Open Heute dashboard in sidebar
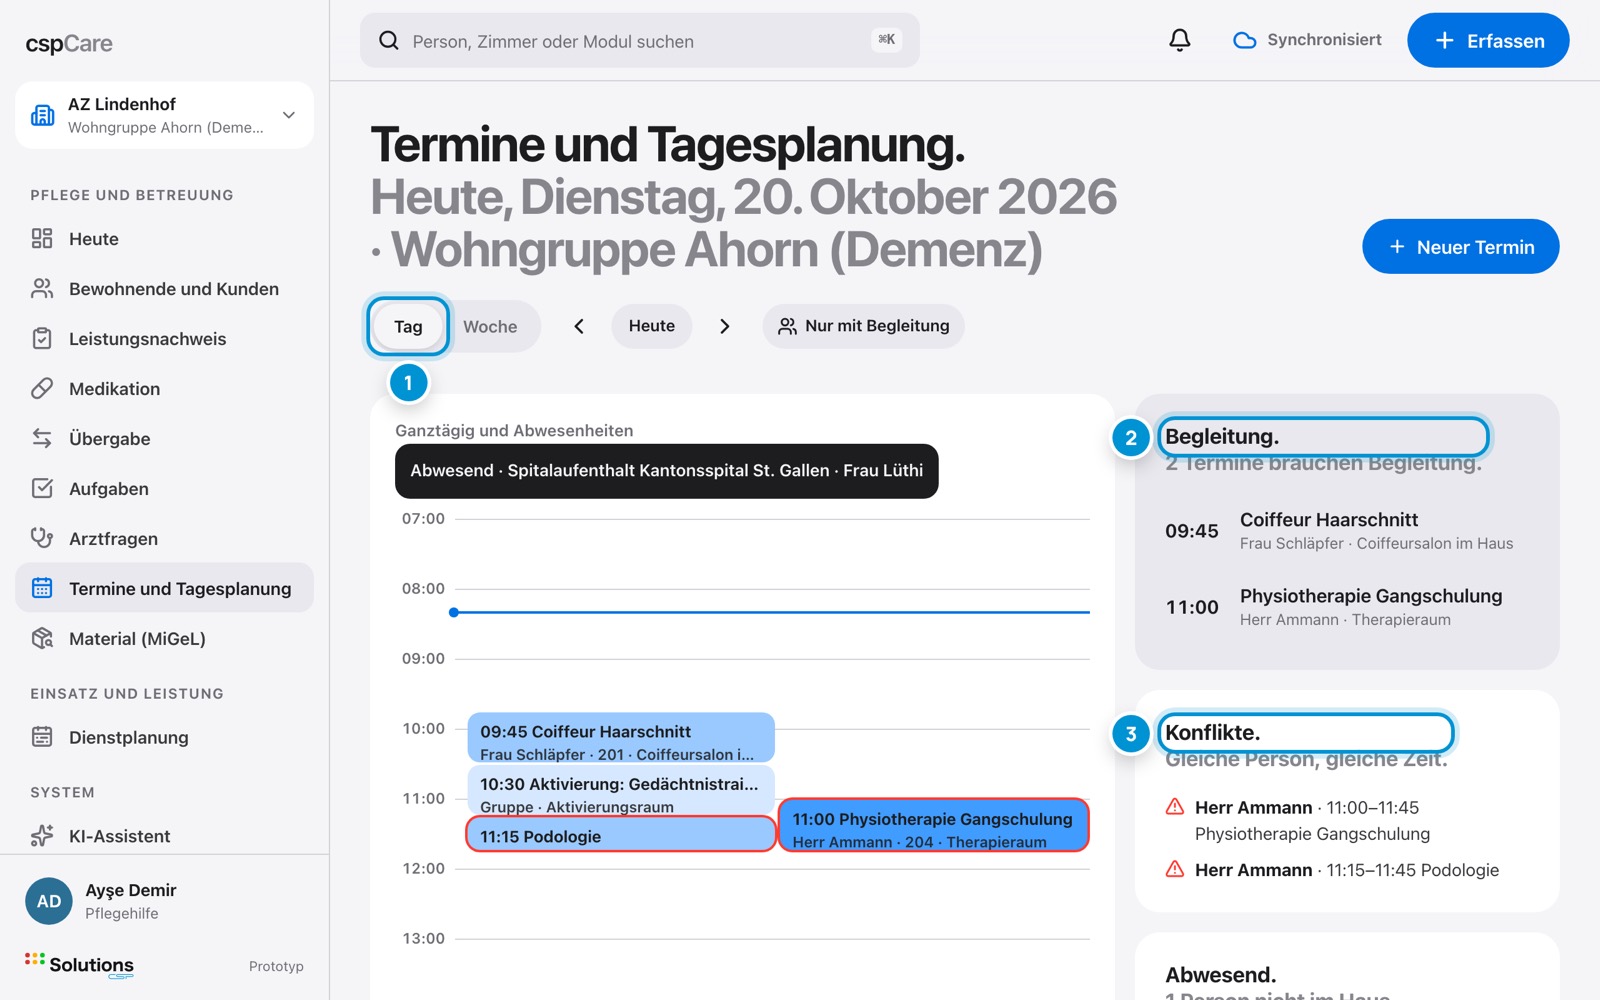Image resolution: width=1600 pixels, height=1000 pixels. [164, 238]
